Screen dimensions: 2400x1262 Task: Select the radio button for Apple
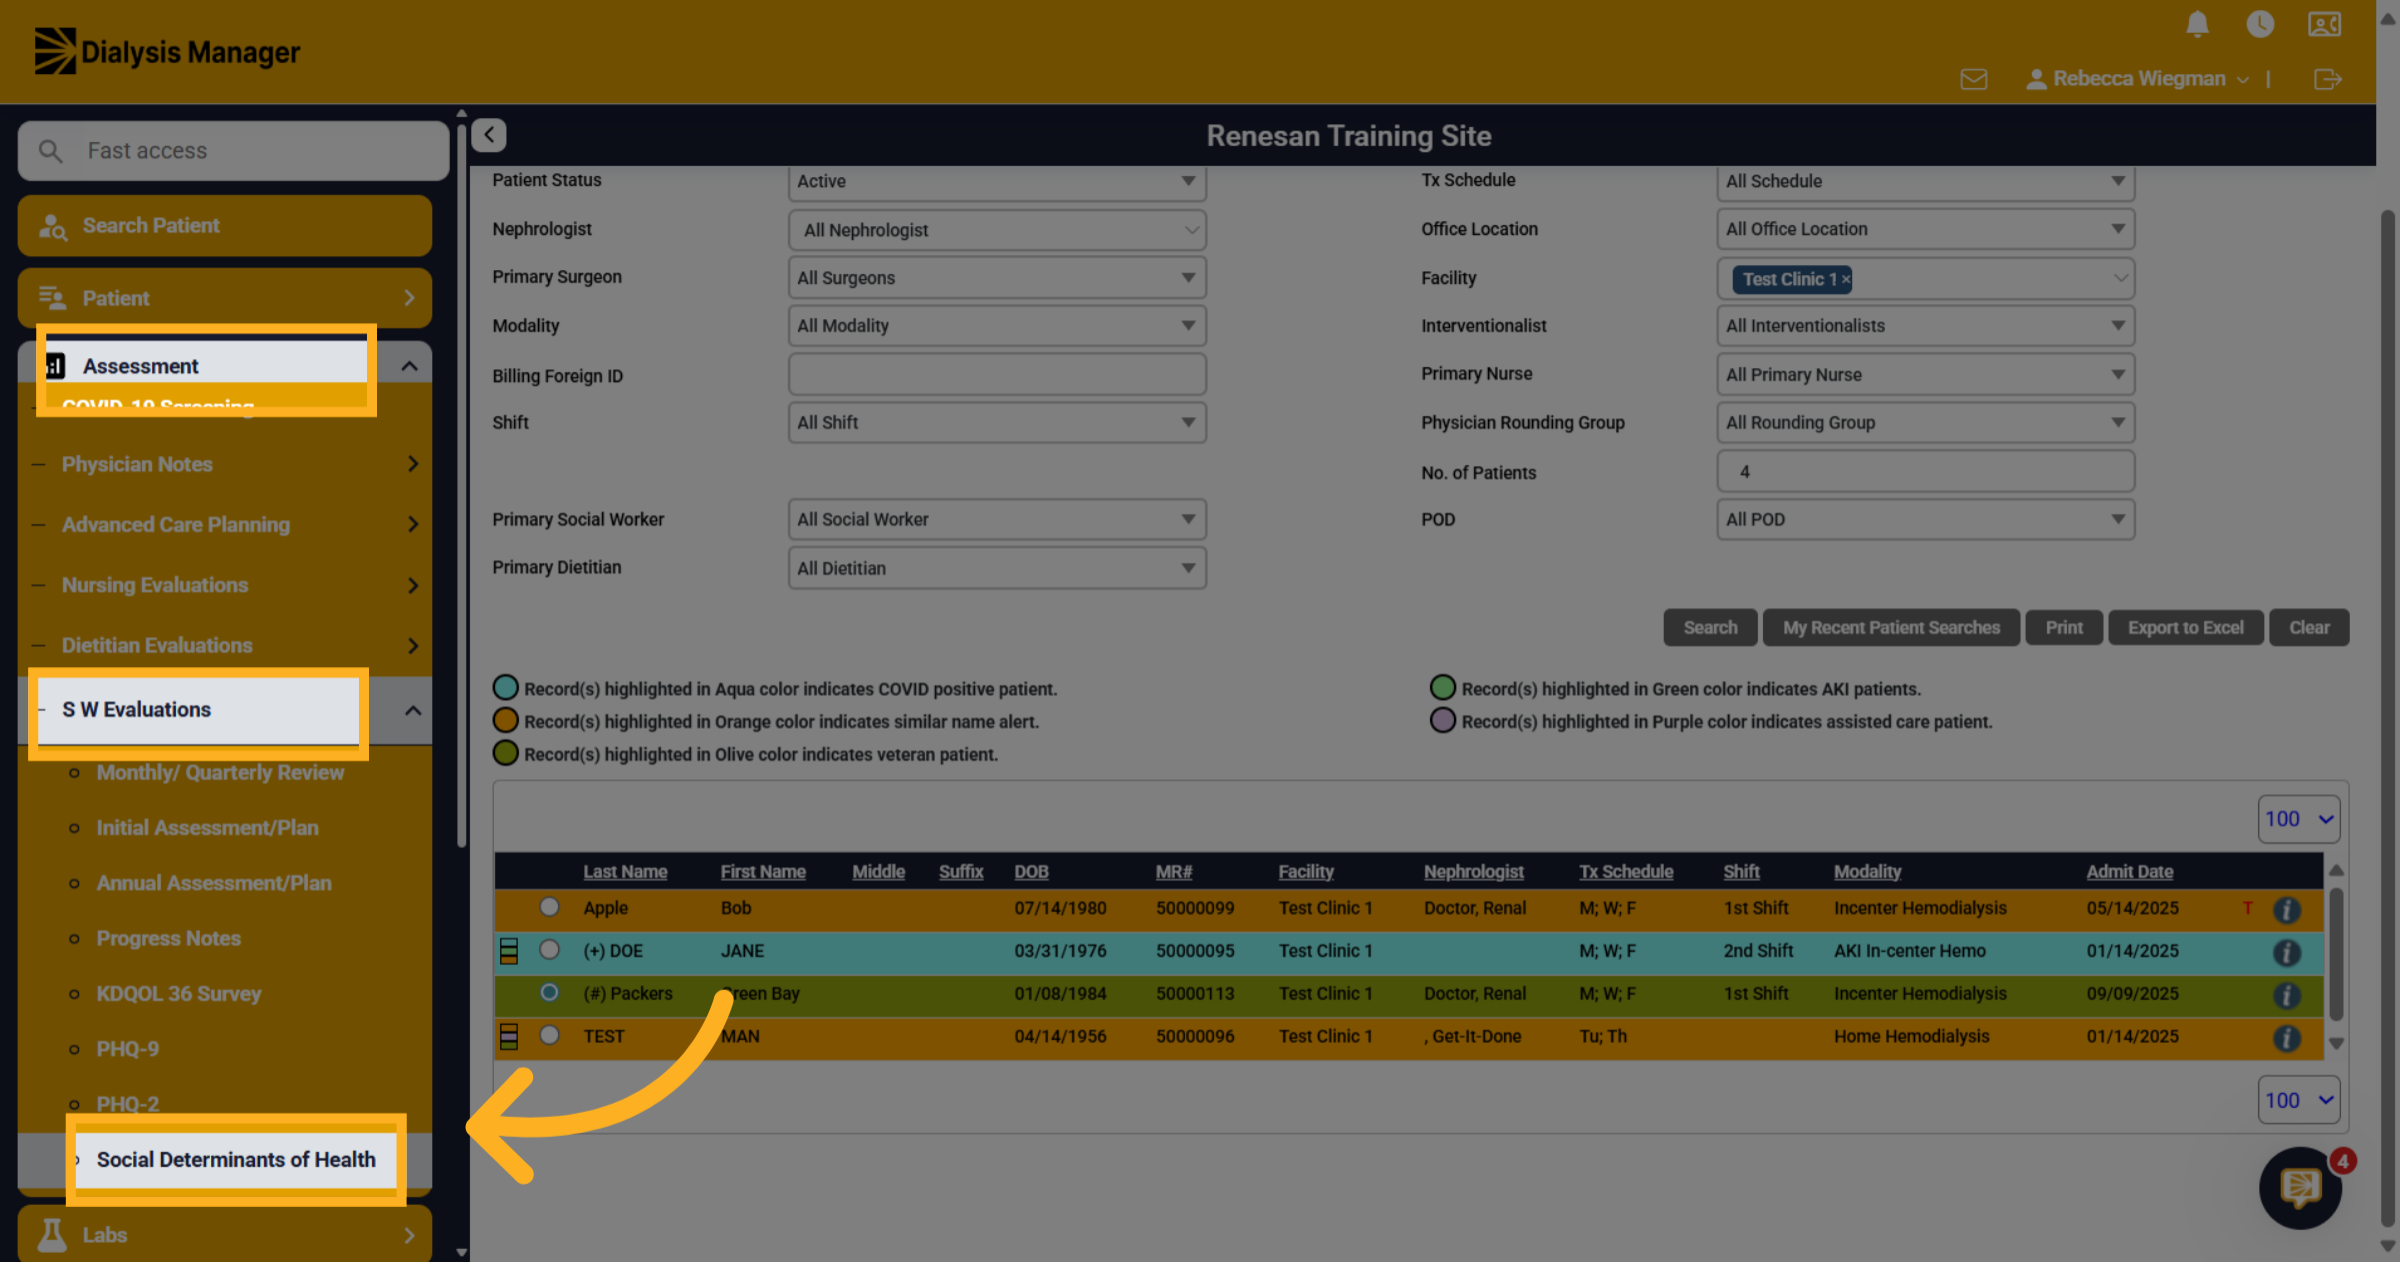[549, 907]
